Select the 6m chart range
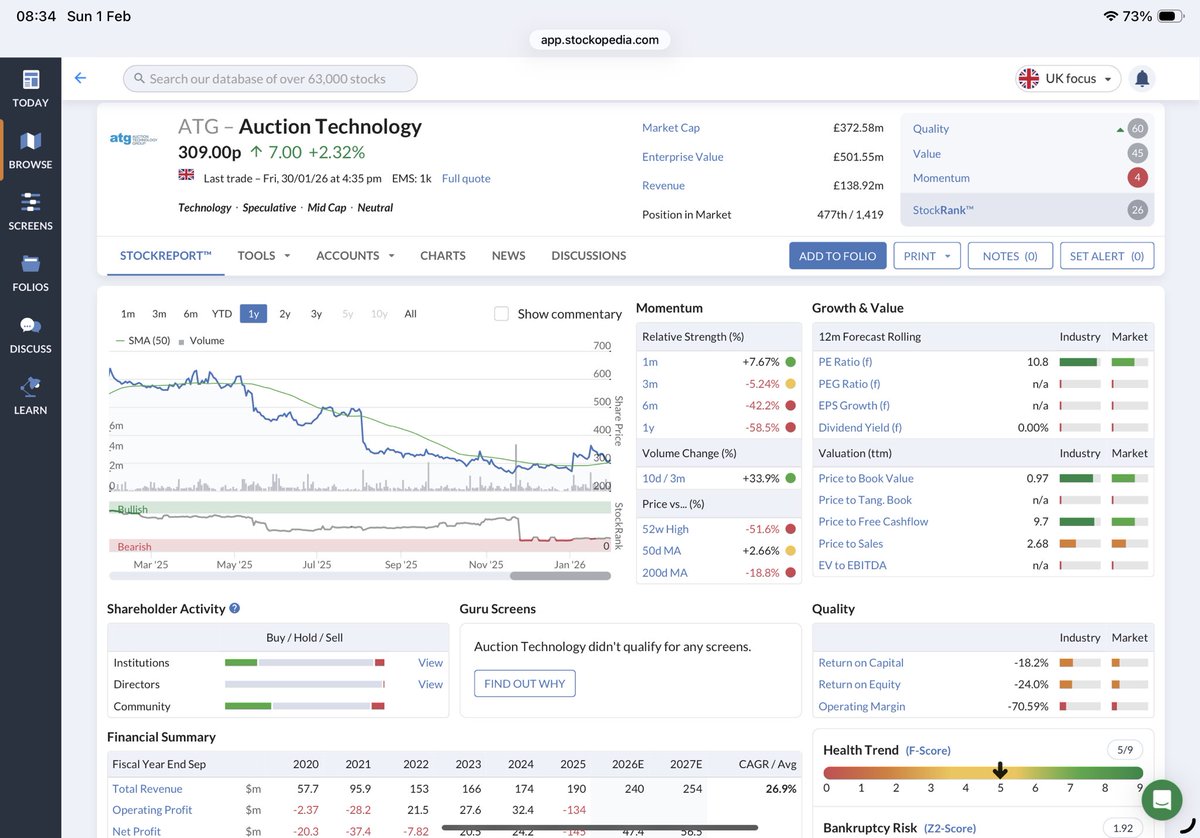Viewport: 1200px width, 838px height. [190, 314]
